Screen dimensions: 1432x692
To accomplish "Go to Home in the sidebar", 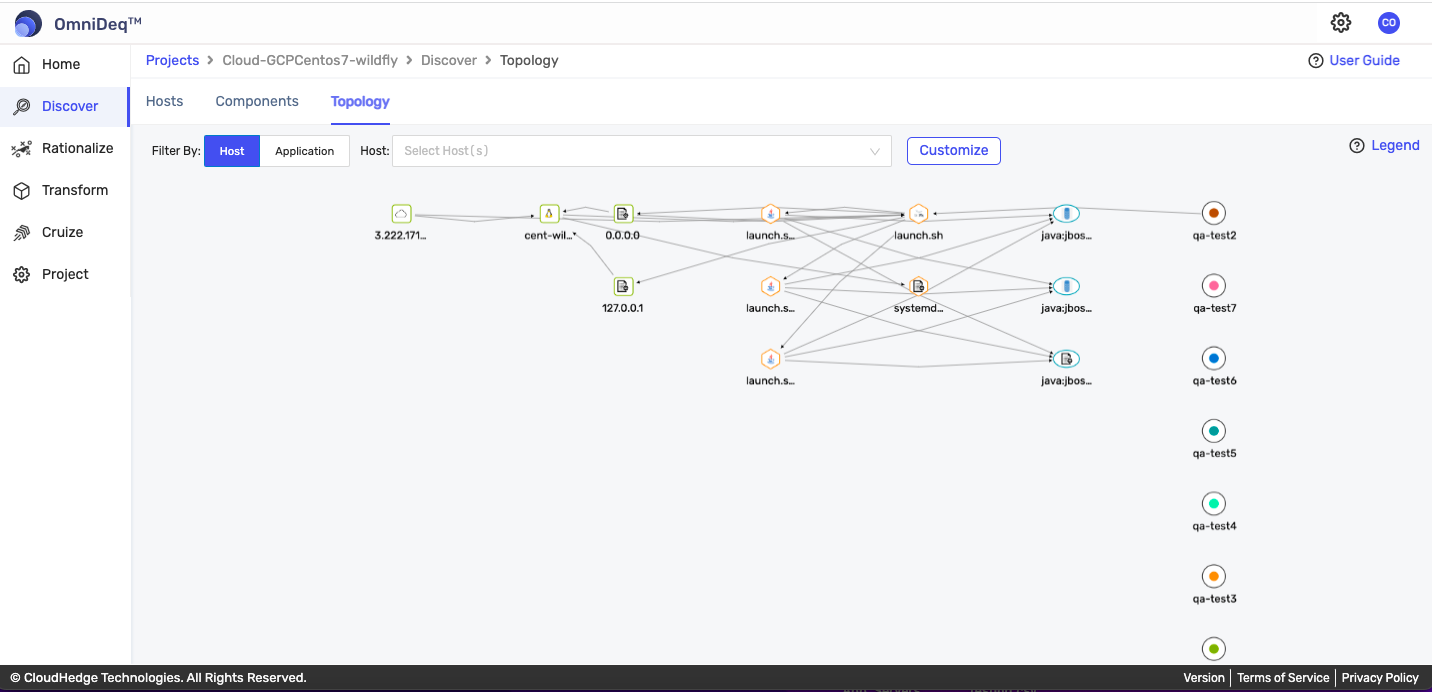I will pos(61,64).
